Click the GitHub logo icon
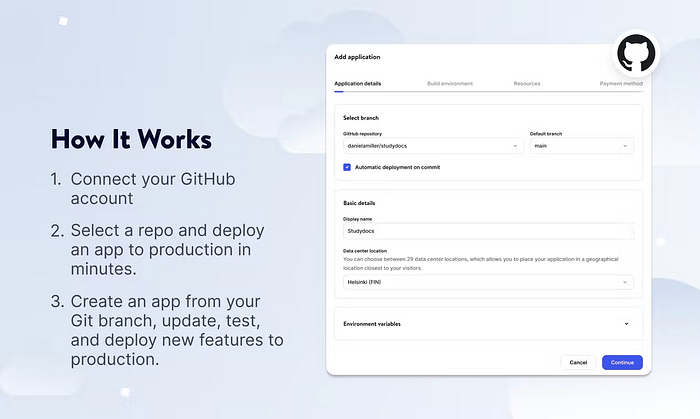This screenshot has width=700, height=419. [x=636, y=53]
